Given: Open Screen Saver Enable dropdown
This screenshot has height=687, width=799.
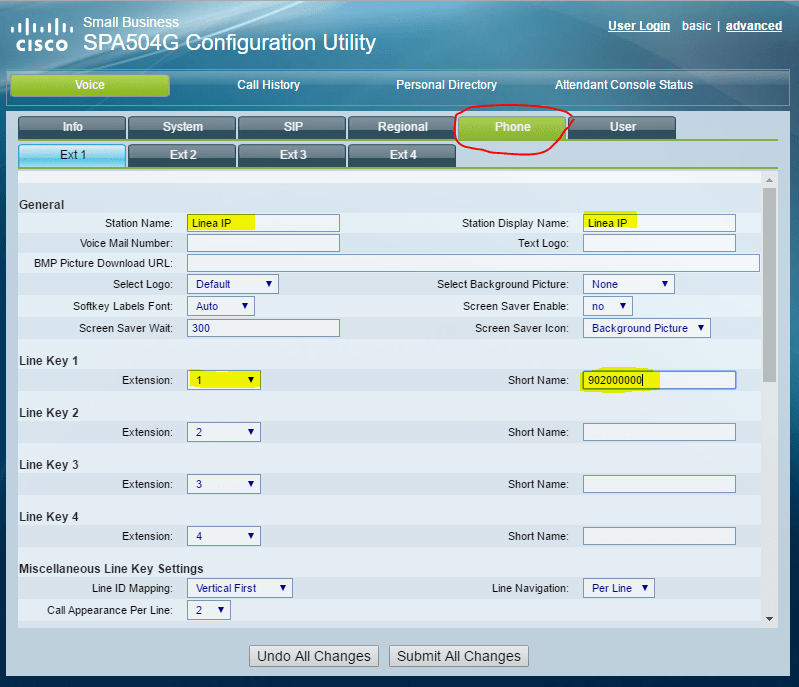Looking at the screenshot, I should (608, 306).
